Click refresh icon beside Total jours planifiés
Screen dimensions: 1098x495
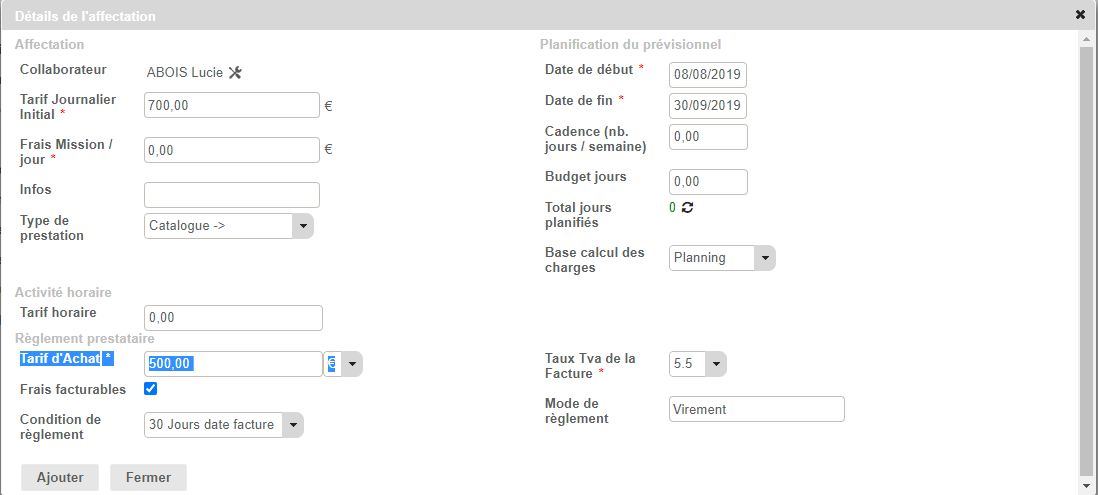click(x=687, y=207)
